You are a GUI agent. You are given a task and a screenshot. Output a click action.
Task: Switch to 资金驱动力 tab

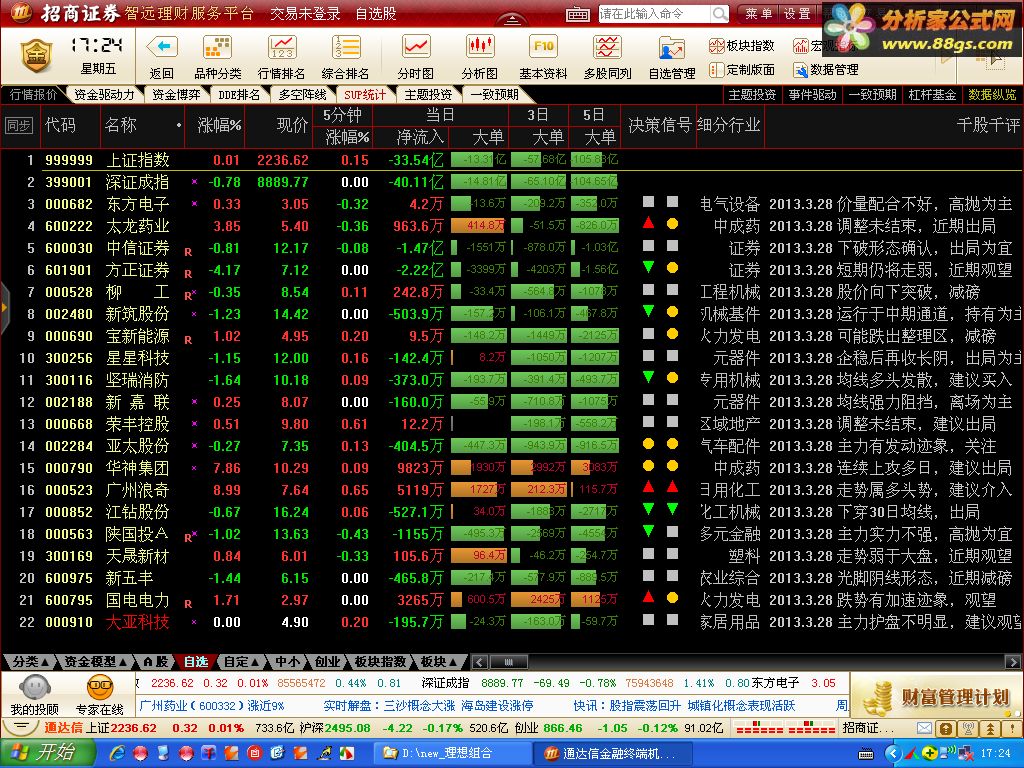(x=104, y=95)
